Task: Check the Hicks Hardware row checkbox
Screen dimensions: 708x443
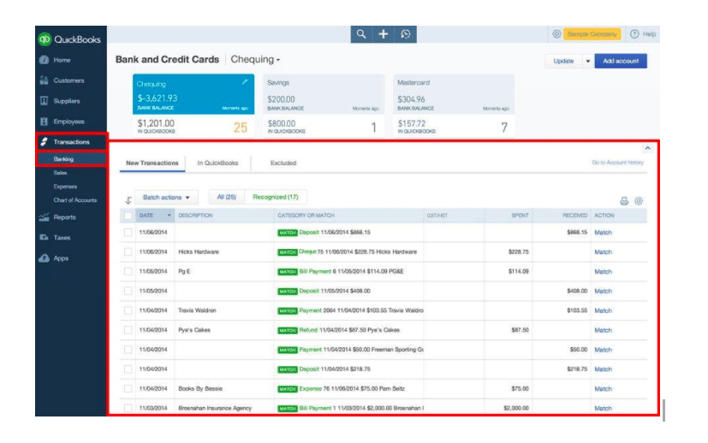Action: [x=128, y=252]
